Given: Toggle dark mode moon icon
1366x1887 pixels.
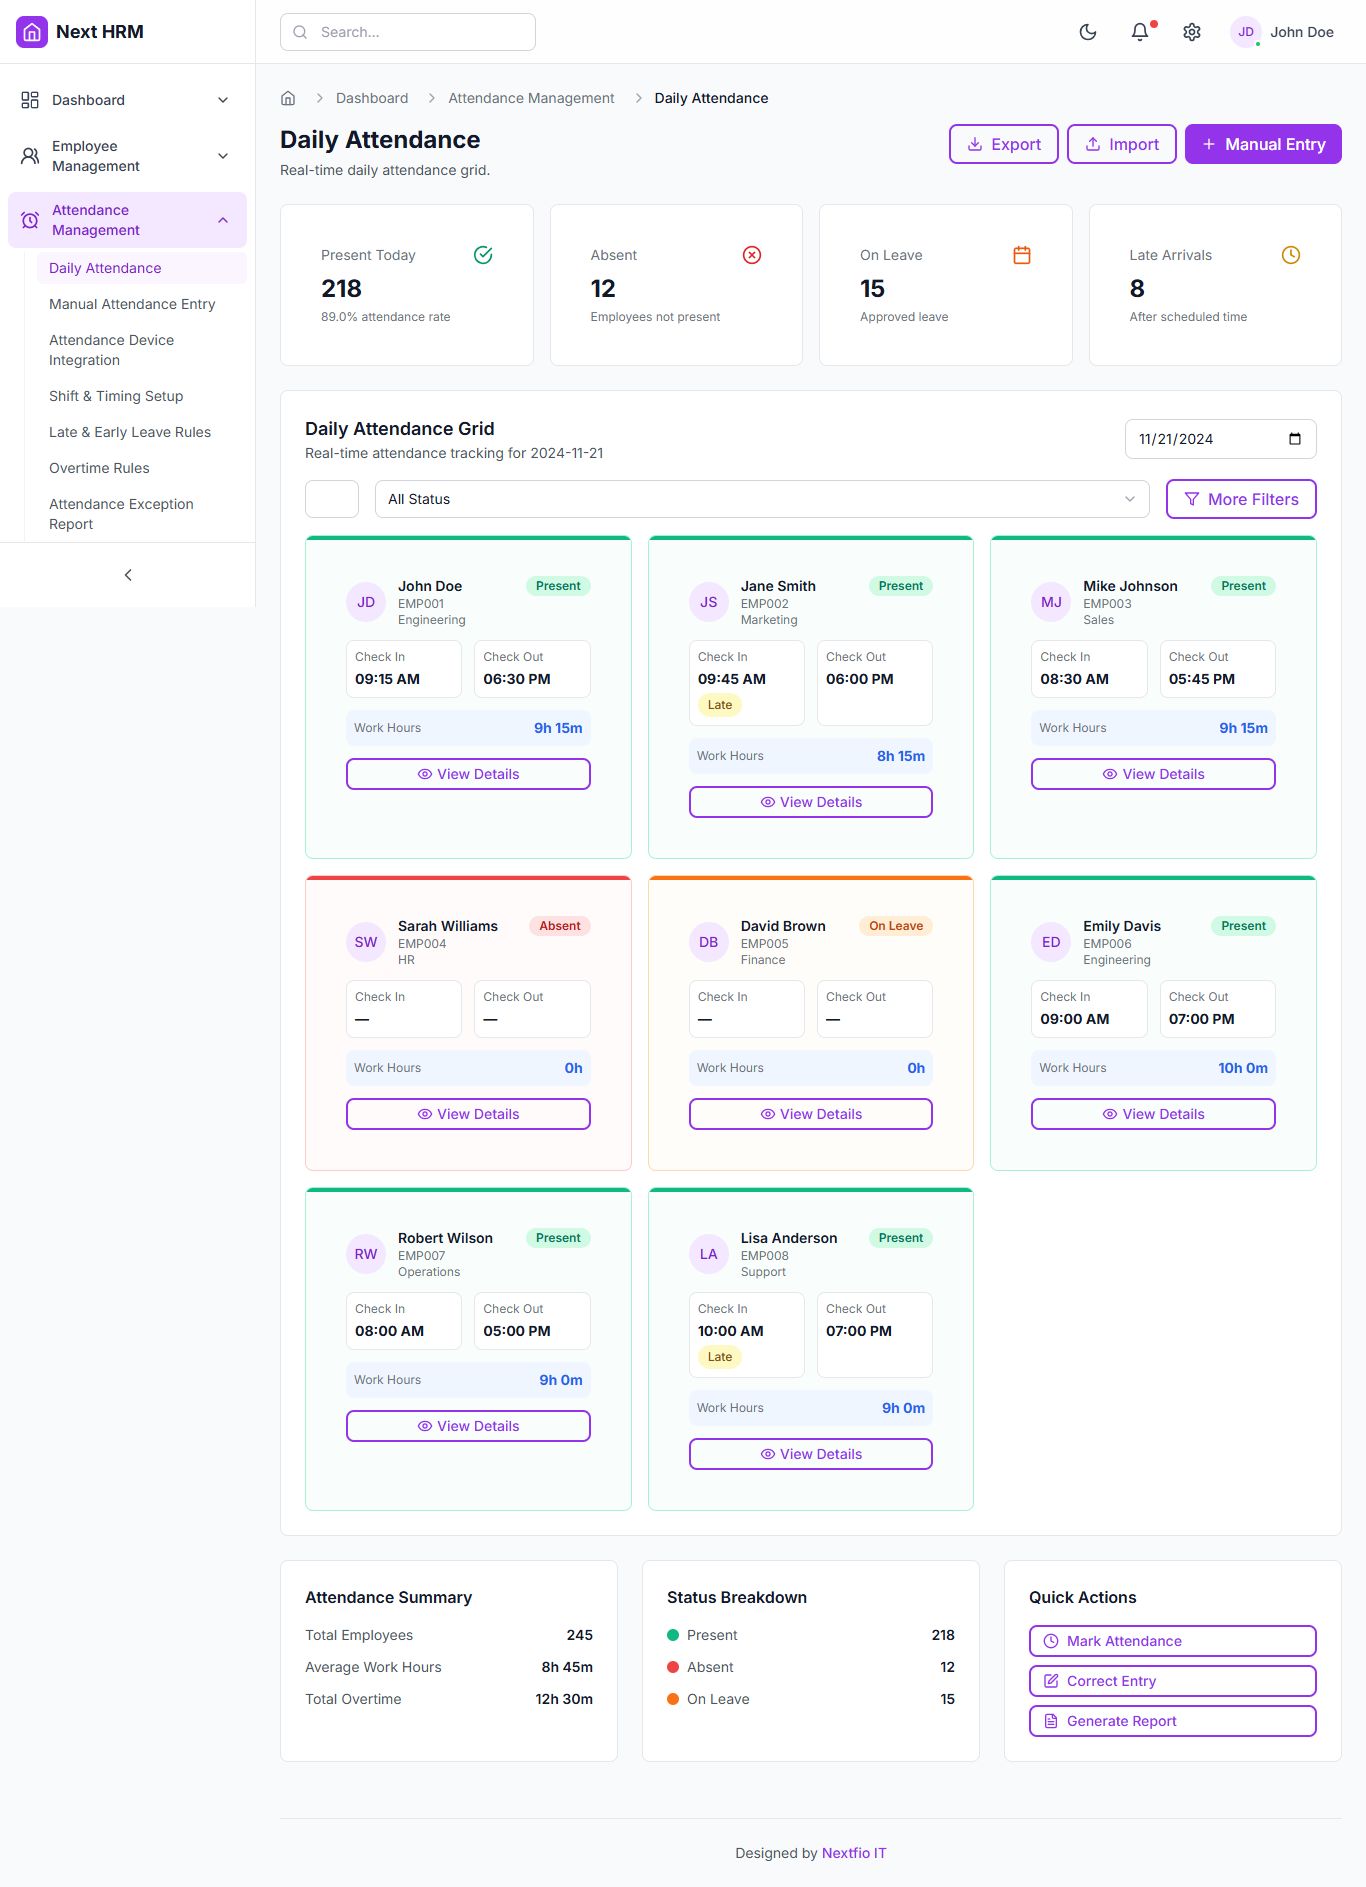Looking at the screenshot, I should (1088, 32).
